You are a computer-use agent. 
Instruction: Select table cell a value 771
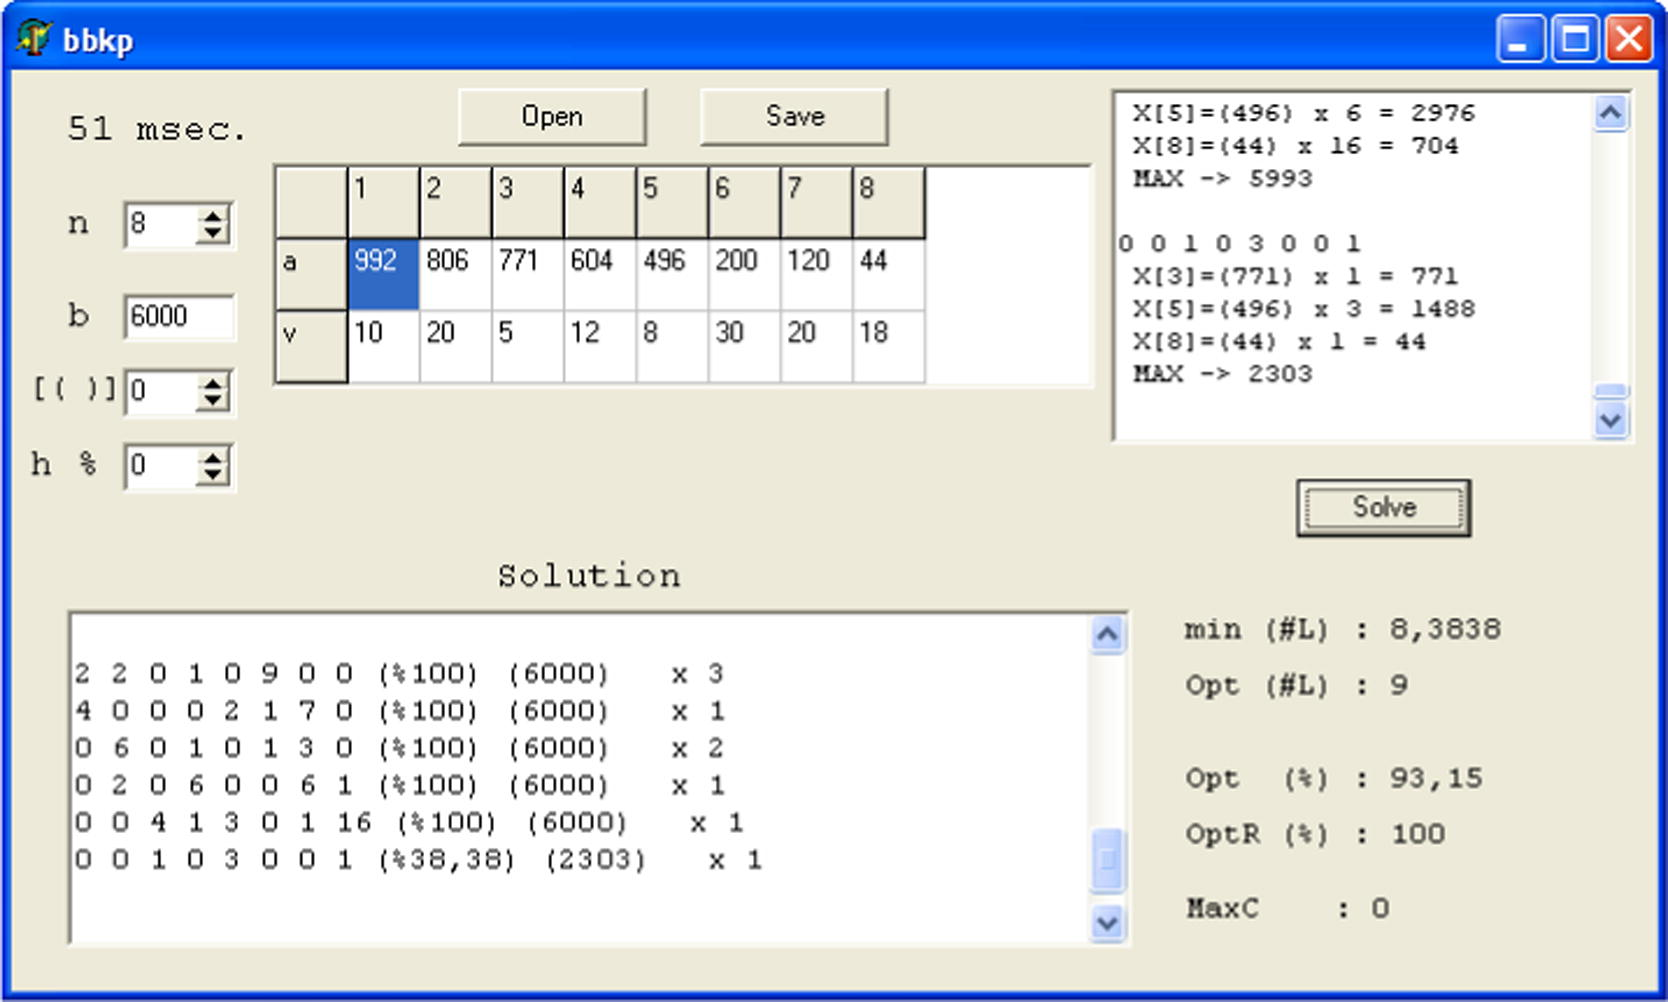[528, 274]
